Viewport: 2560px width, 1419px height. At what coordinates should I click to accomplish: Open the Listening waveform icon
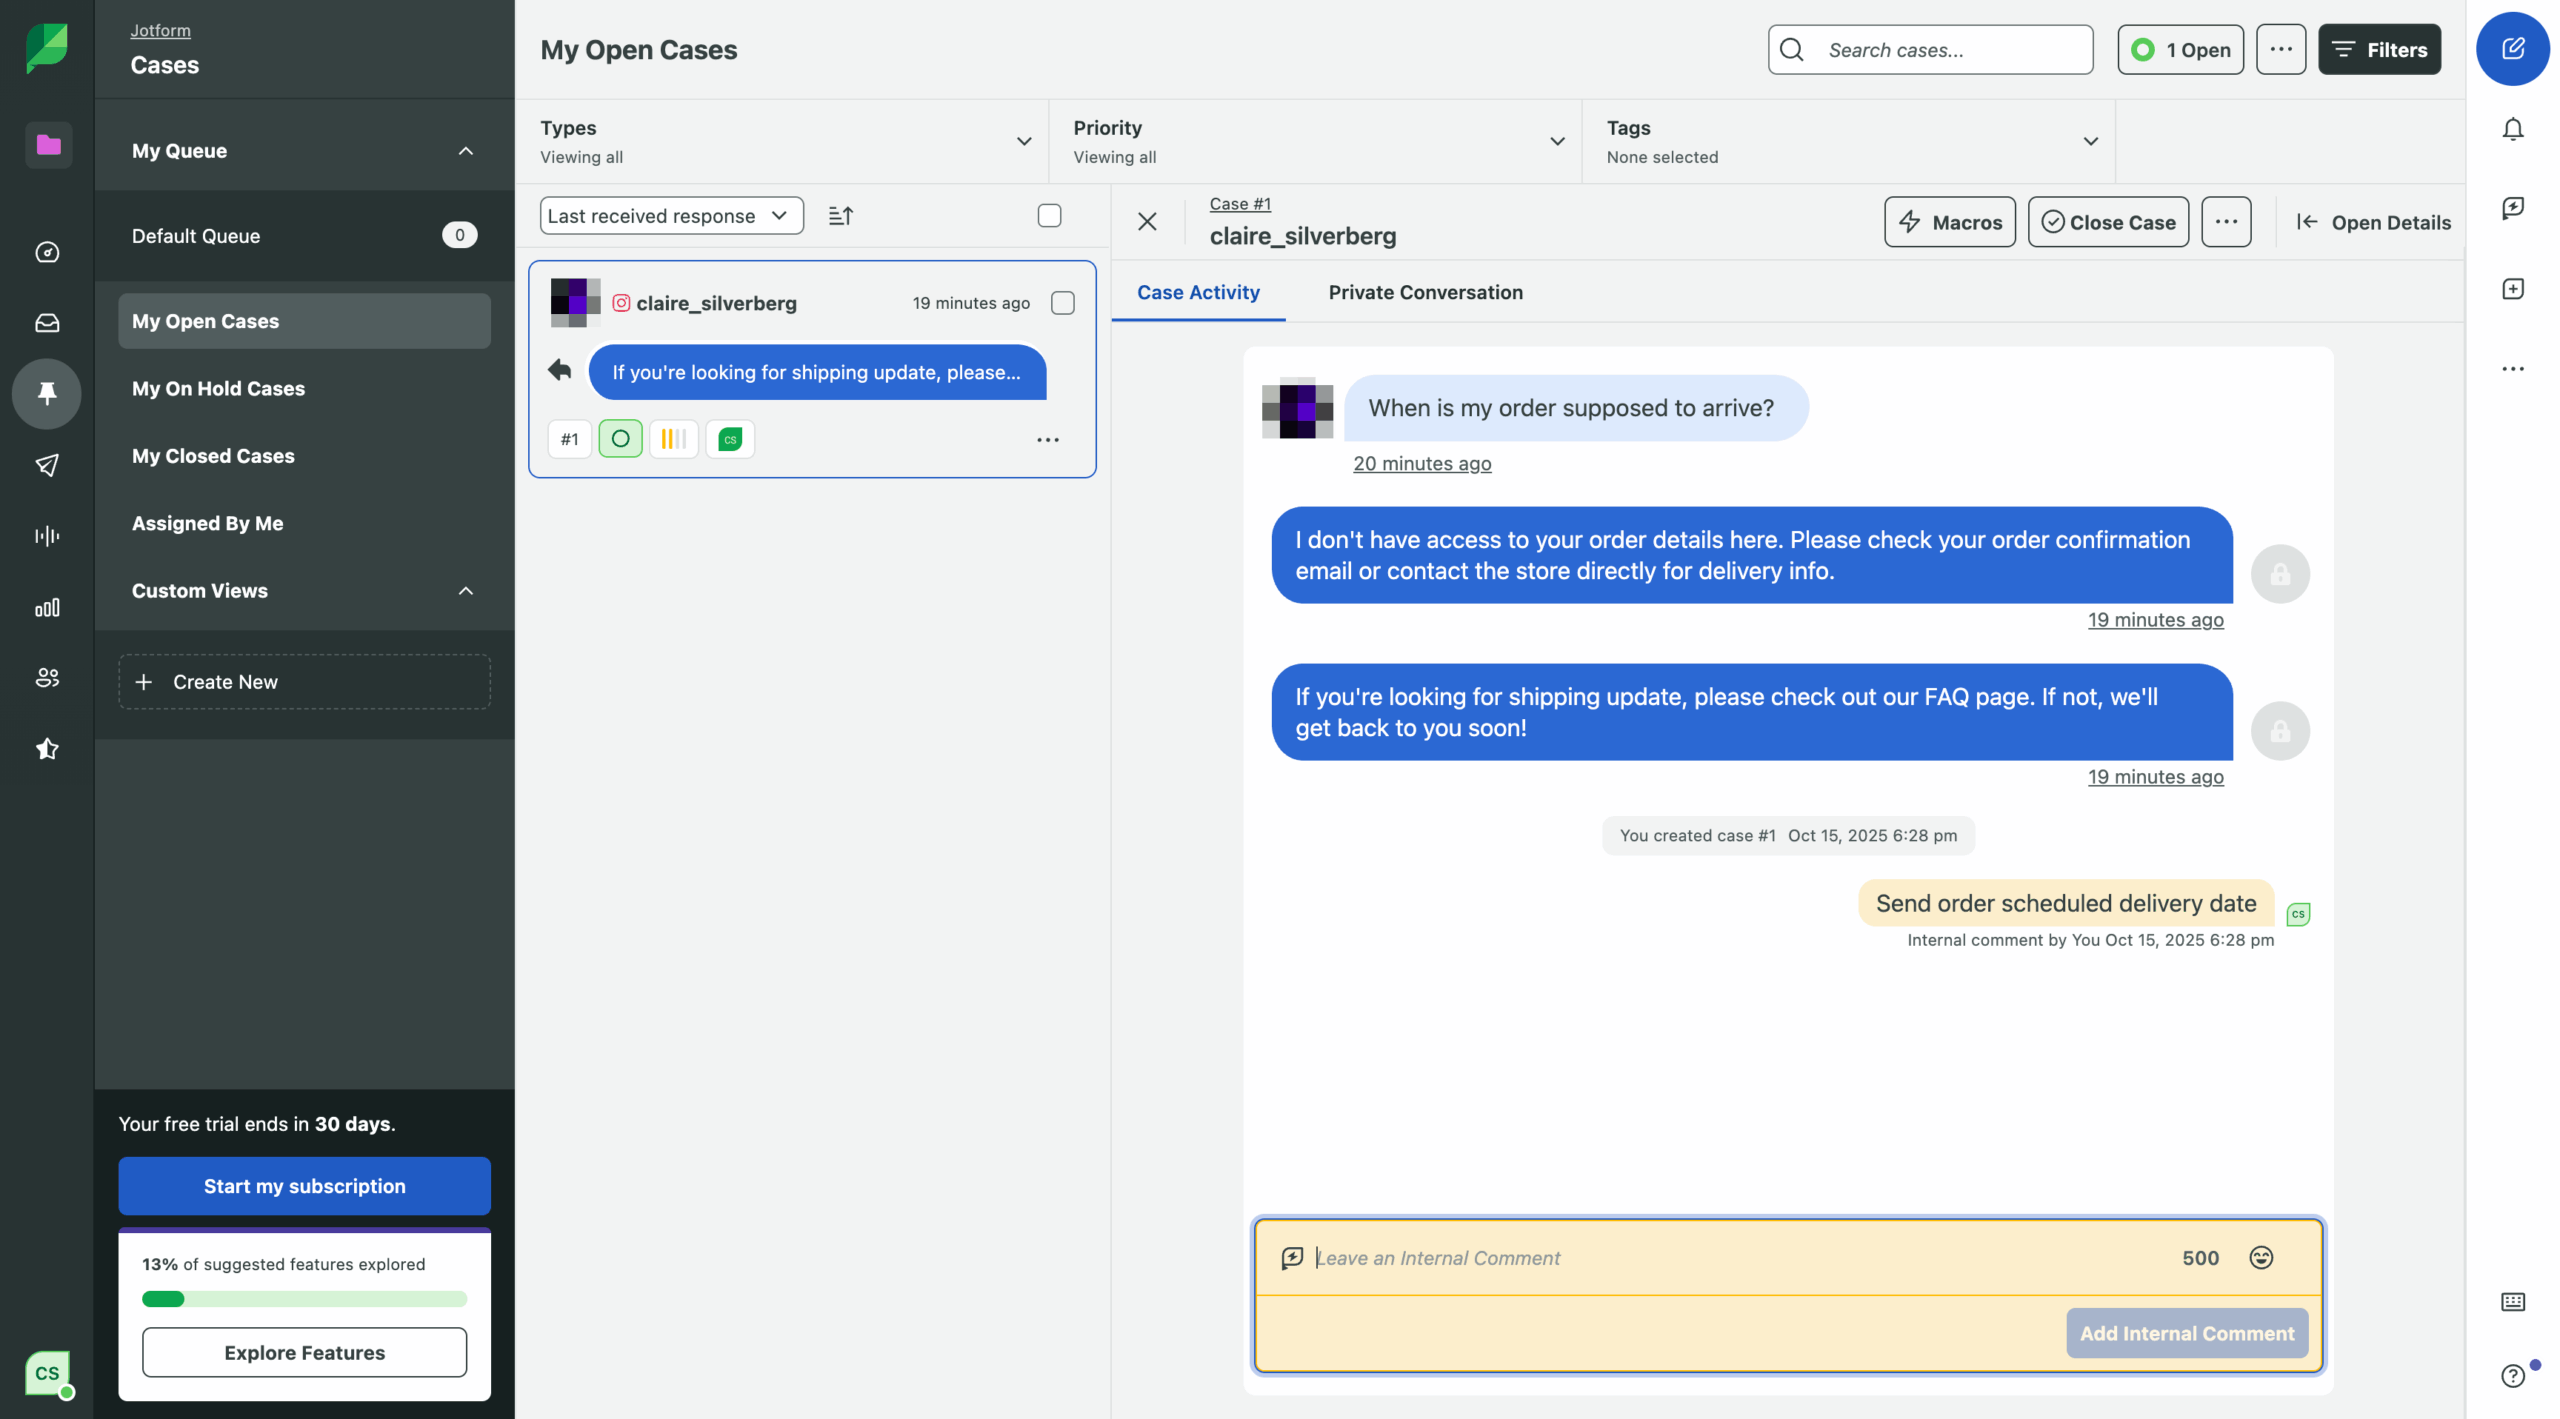(47, 535)
